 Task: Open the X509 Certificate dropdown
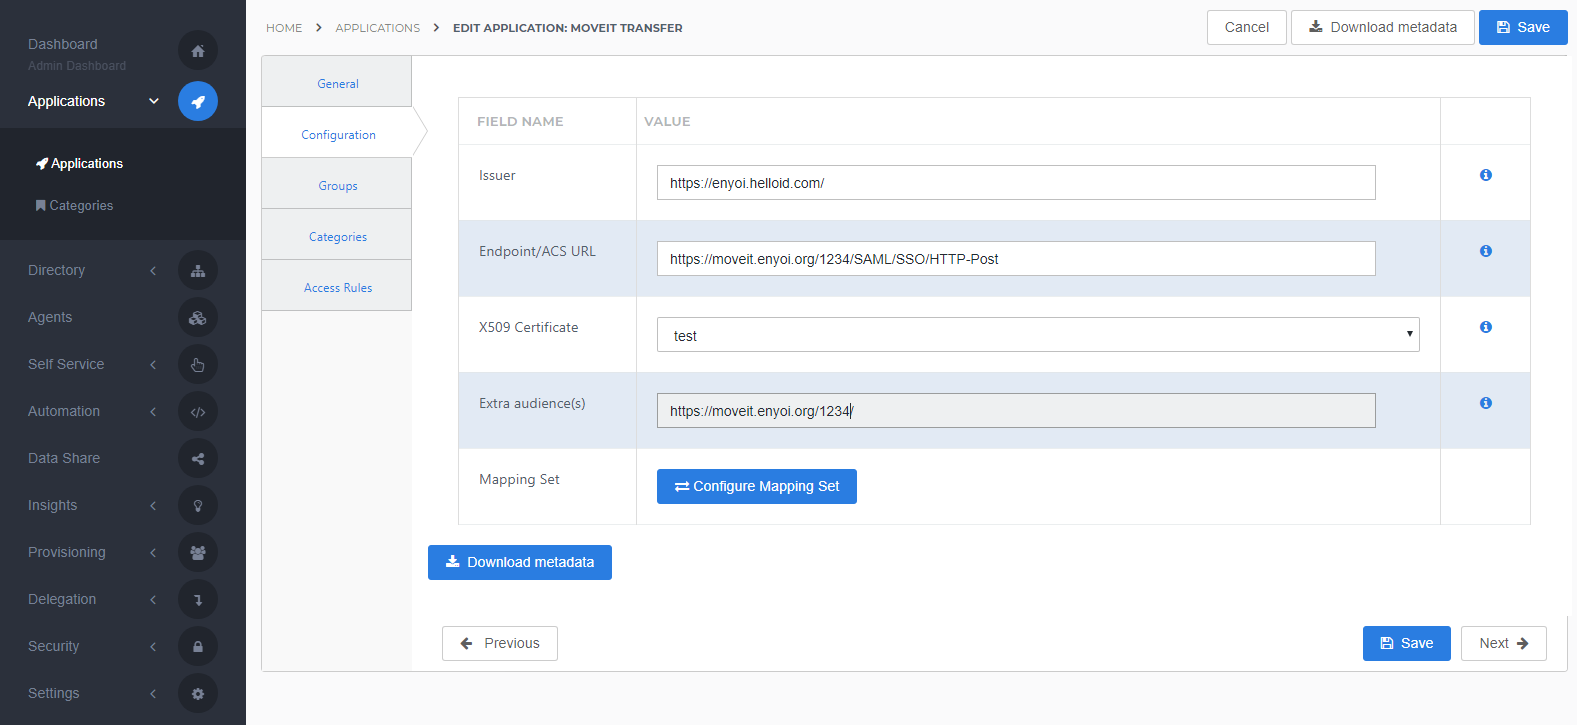click(x=1038, y=335)
